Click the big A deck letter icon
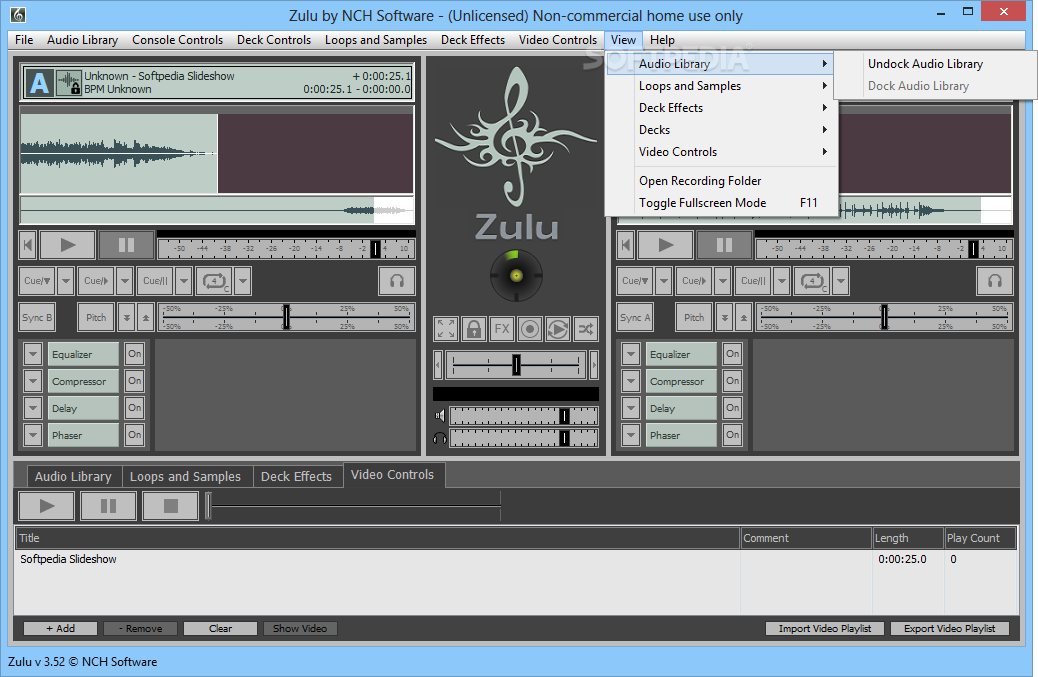The image size is (1038, 677). point(39,83)
